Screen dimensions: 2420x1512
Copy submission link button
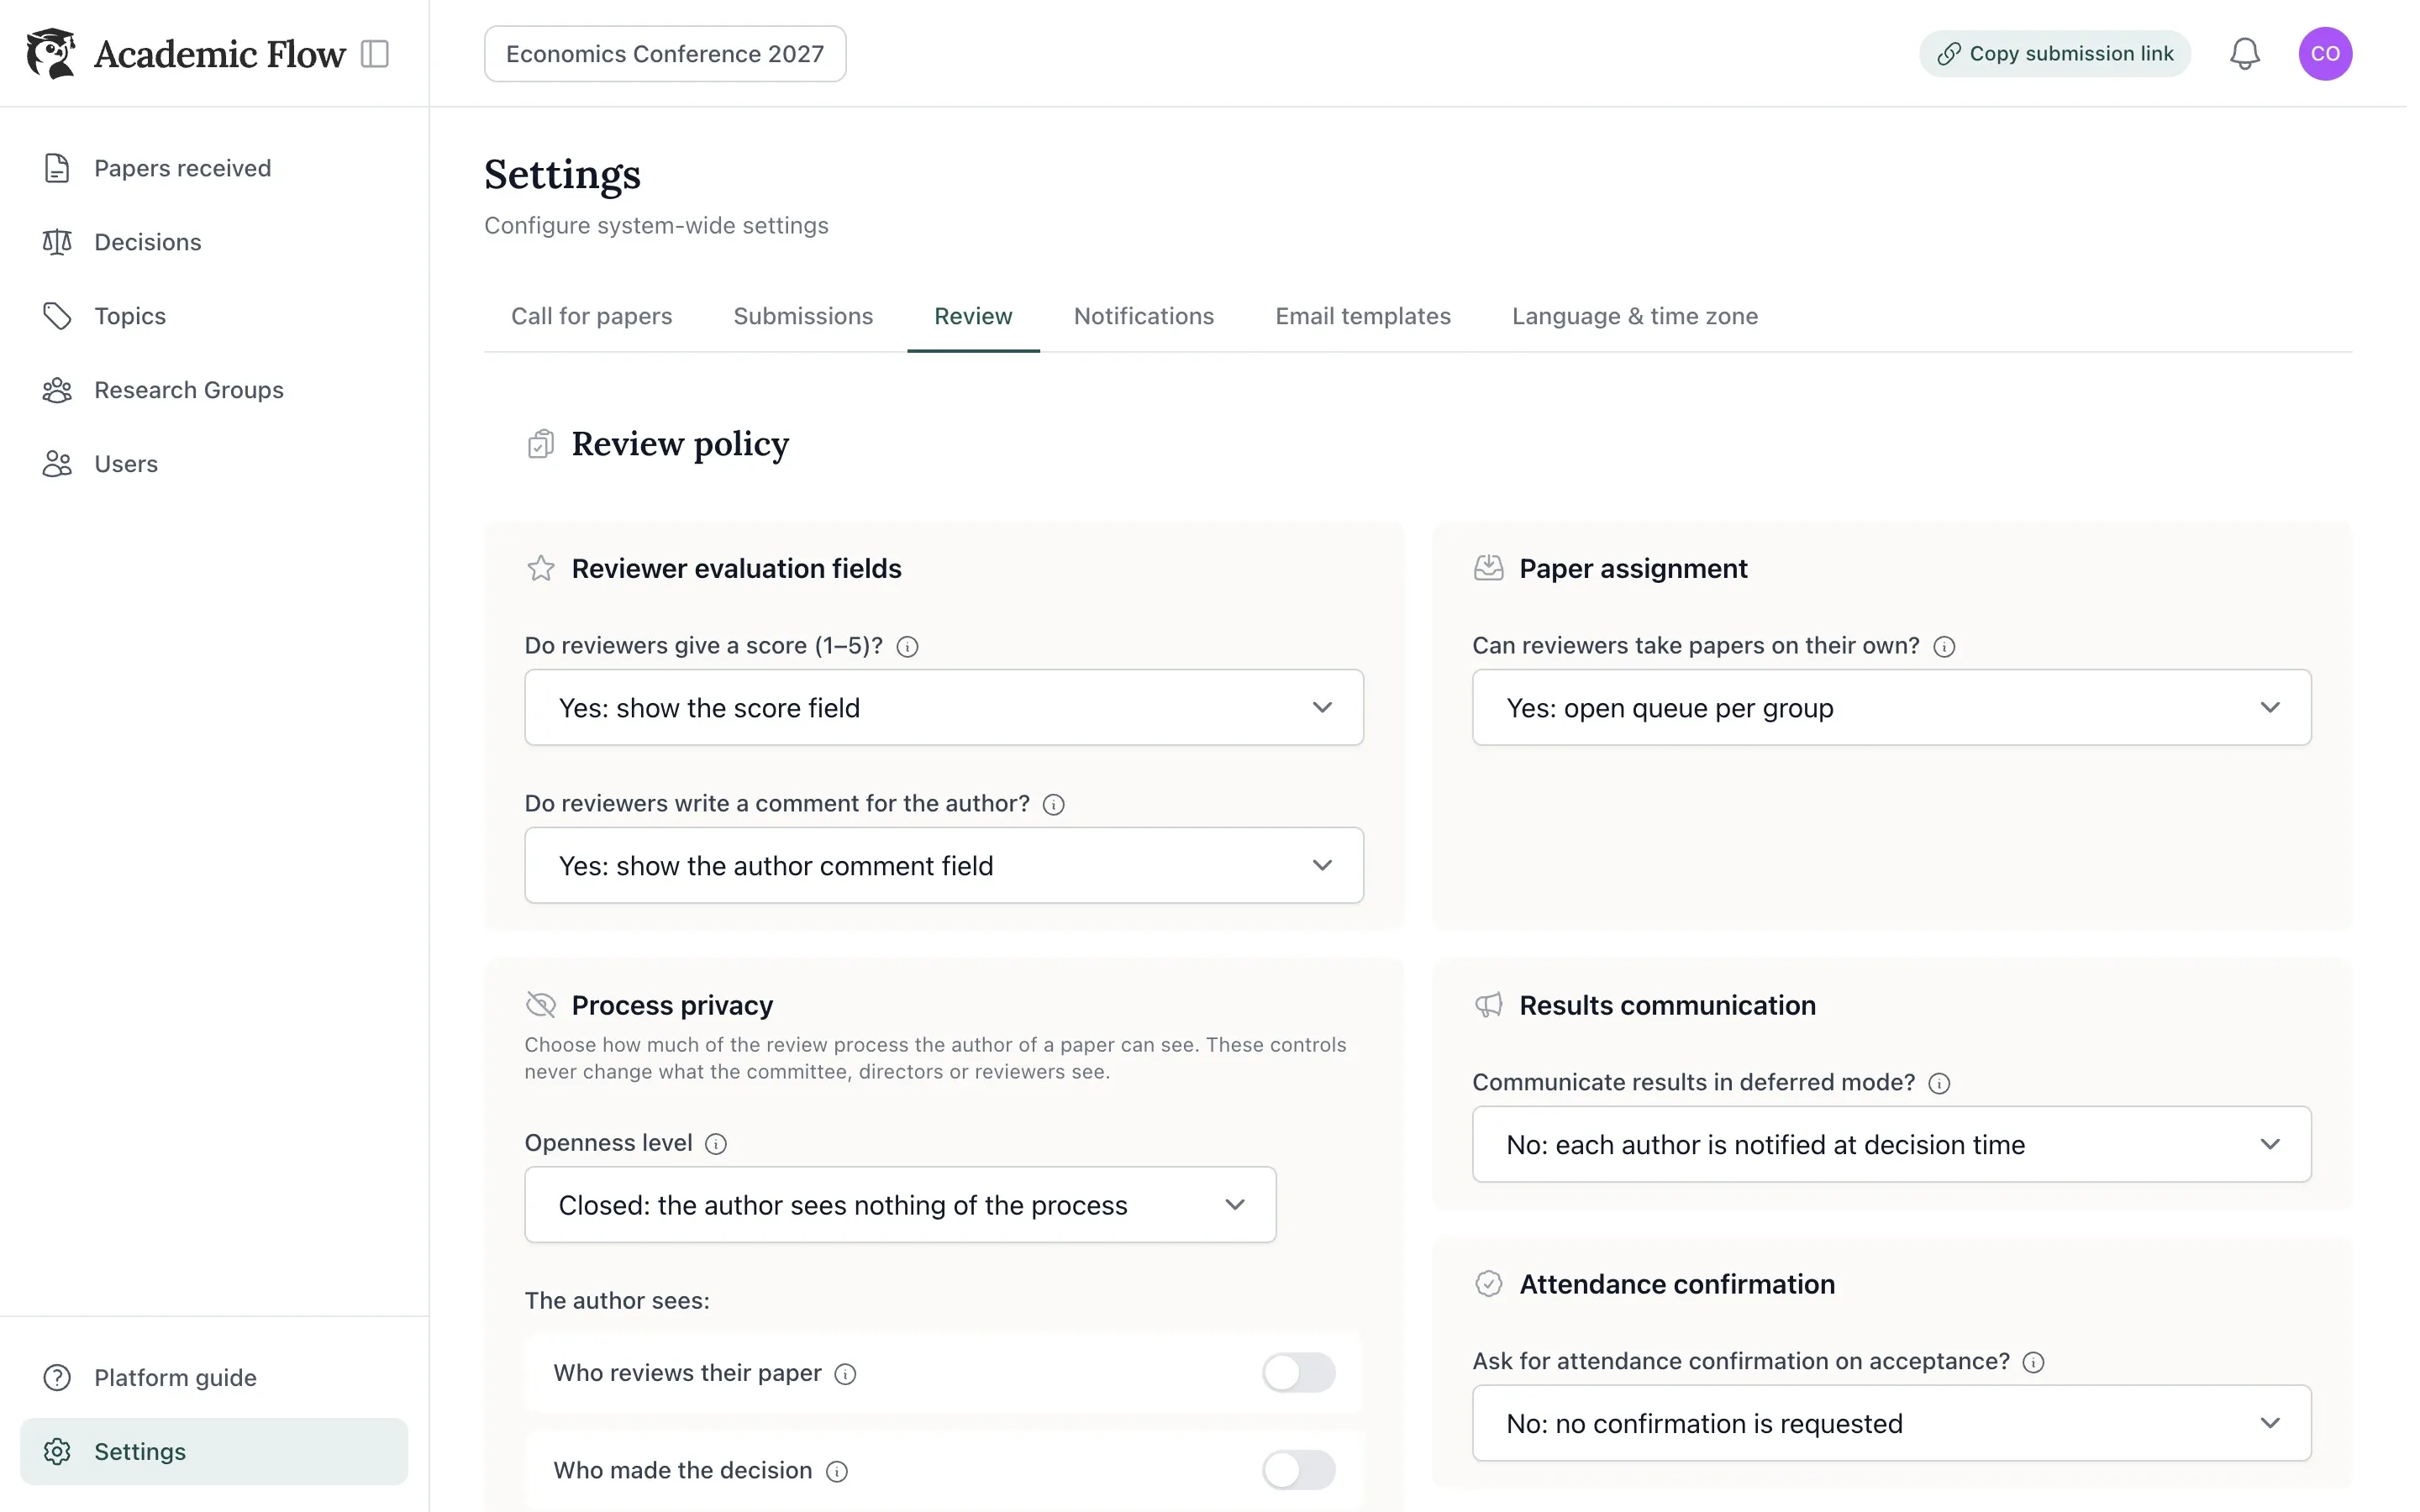[x=2054, y=54]
